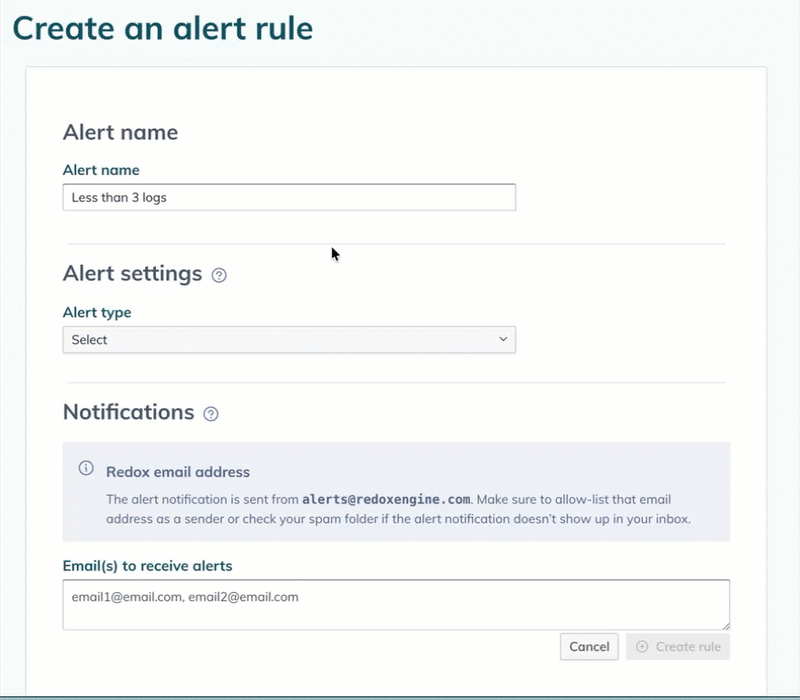Cancel creating the alert rule

589,647
